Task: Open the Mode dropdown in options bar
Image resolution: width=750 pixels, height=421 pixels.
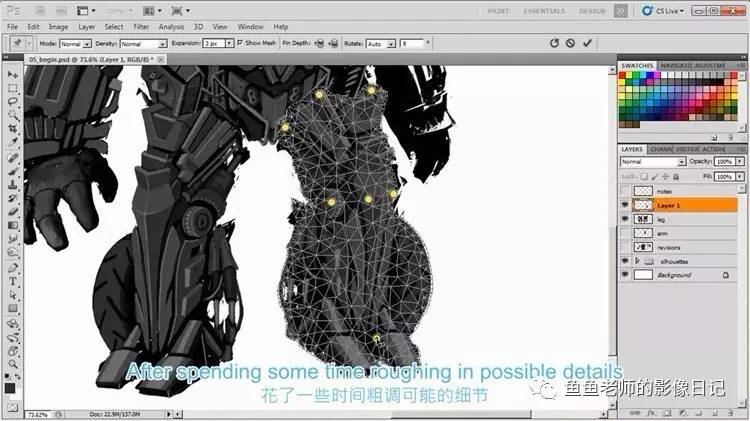Action: coord(76,44)
